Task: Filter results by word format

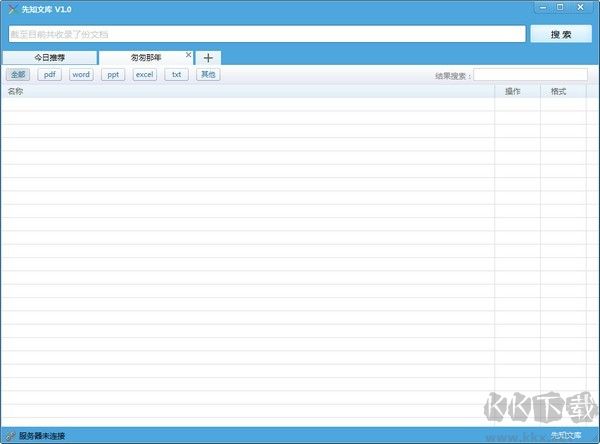Action: click(81, 74)
